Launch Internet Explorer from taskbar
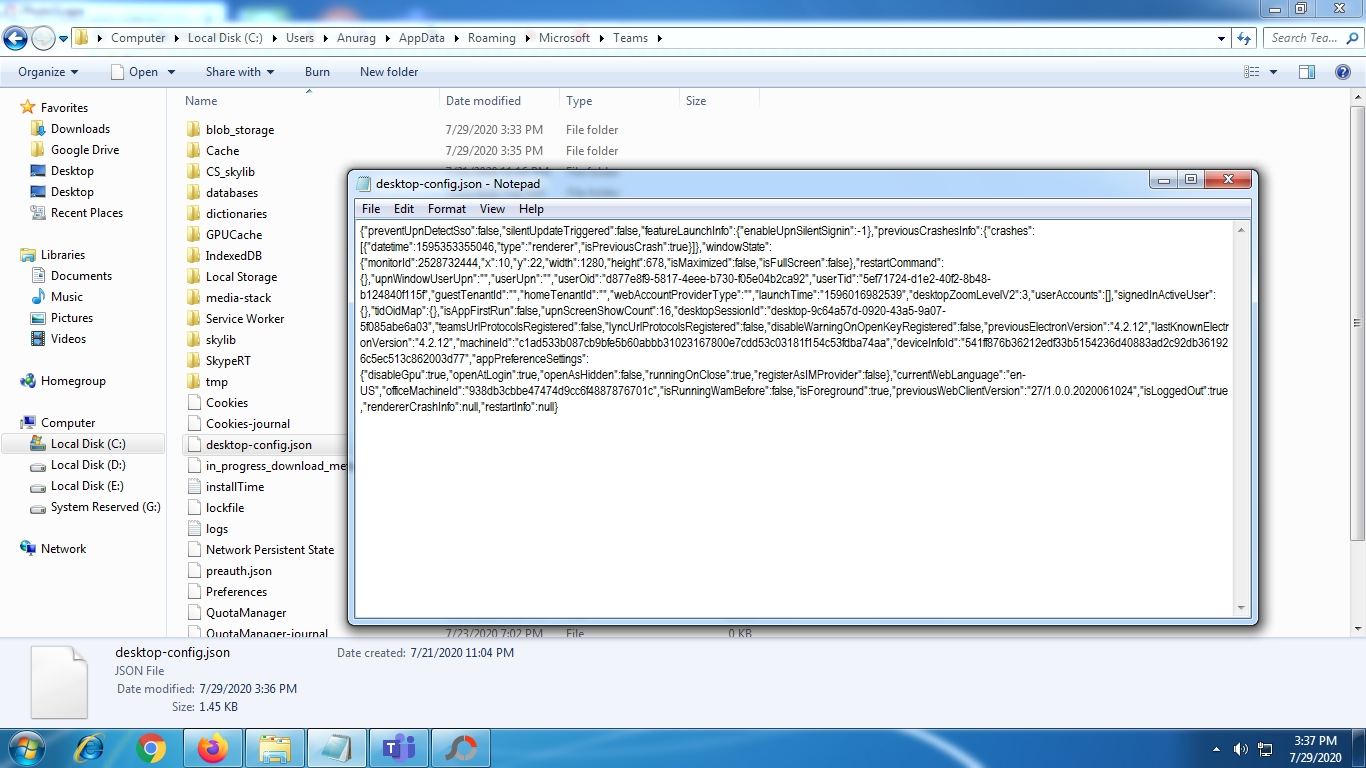The height and width of the screenshot is (768, 1366). [90, 748]
